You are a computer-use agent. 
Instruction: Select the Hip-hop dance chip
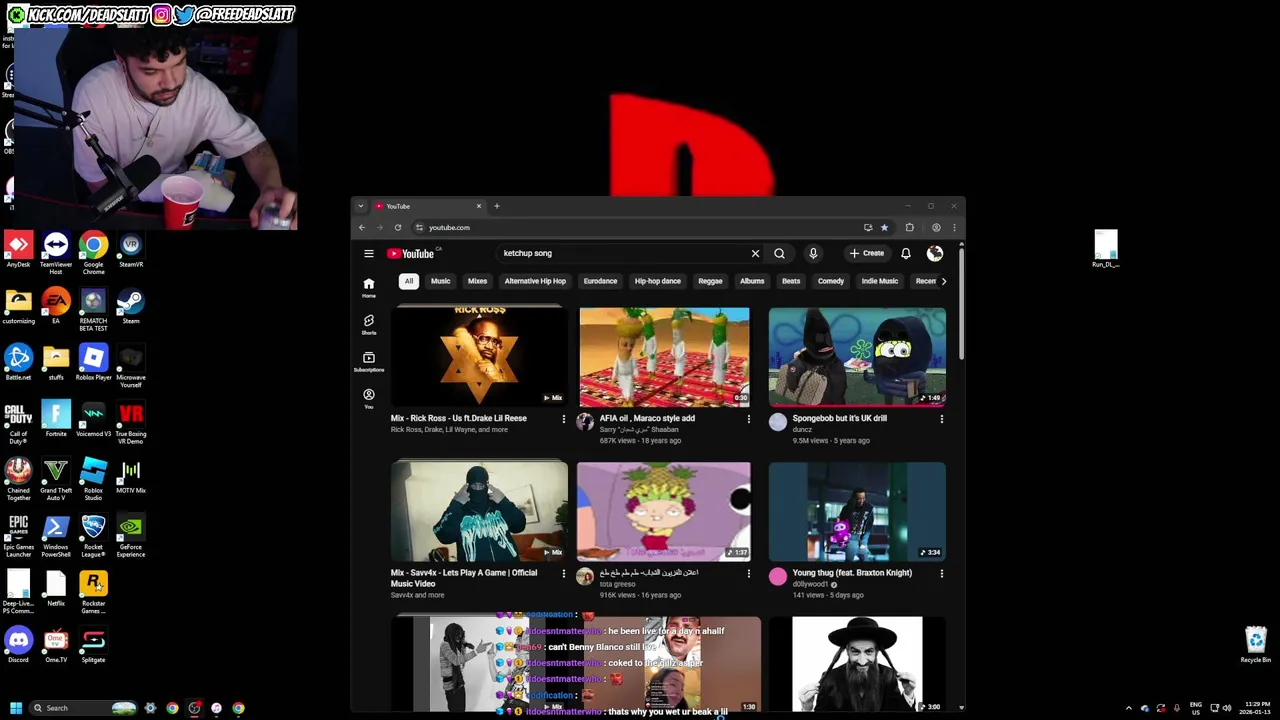pyautogui.click(x=657, y=281)
